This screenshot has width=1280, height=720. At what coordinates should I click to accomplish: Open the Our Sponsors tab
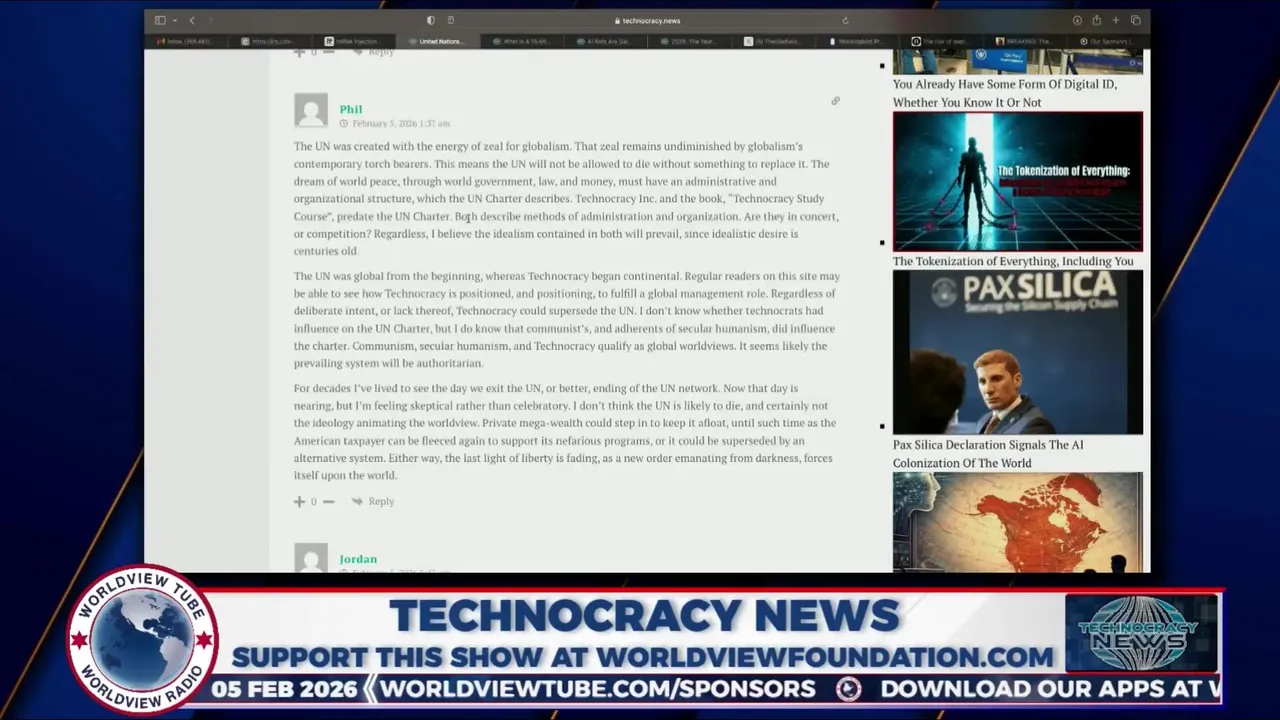click(x=1109, y=41)
